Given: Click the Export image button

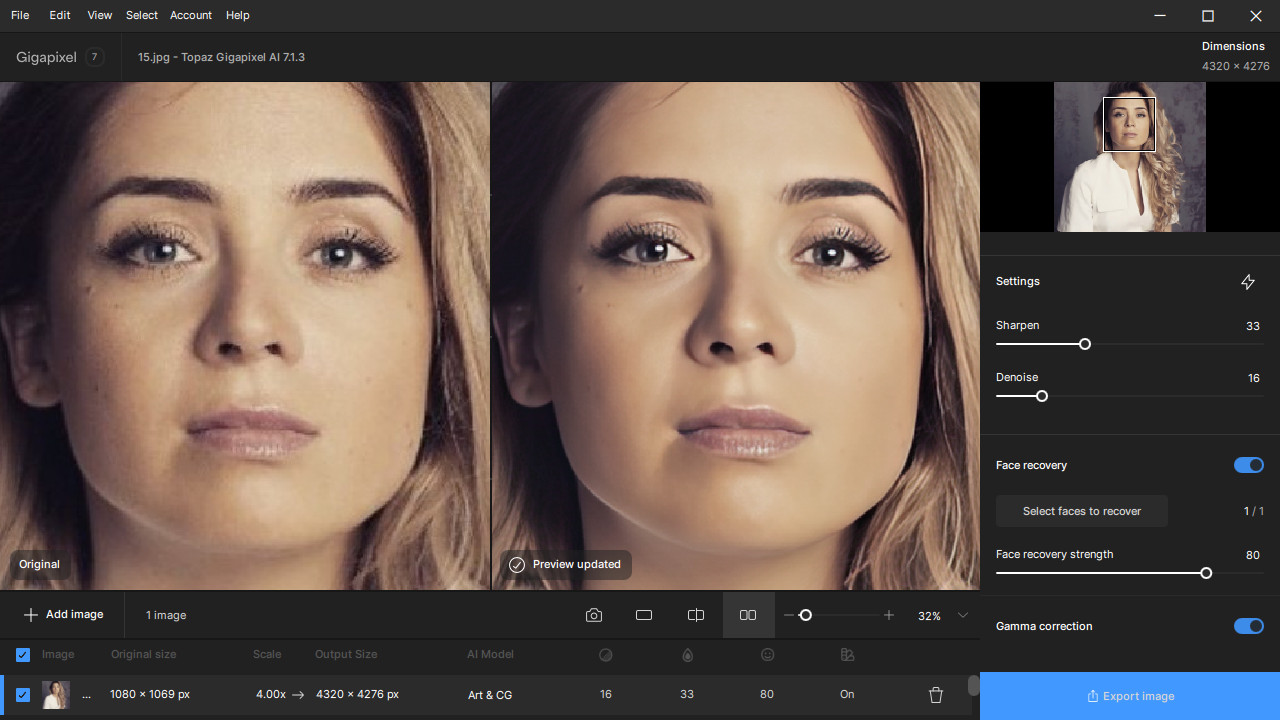Looking at the screenshot, I should tap(1130, 696).
